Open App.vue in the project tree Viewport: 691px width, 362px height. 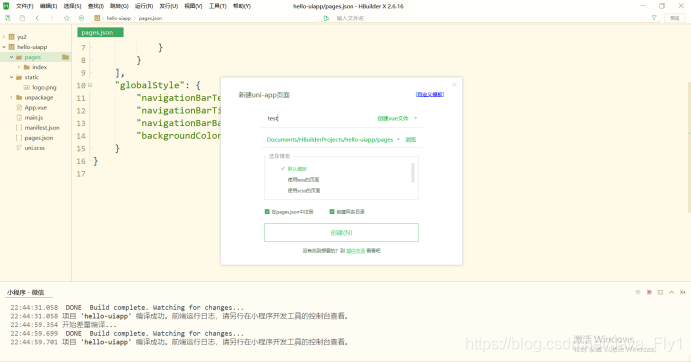pyautogui.click(x=36, y=108)
